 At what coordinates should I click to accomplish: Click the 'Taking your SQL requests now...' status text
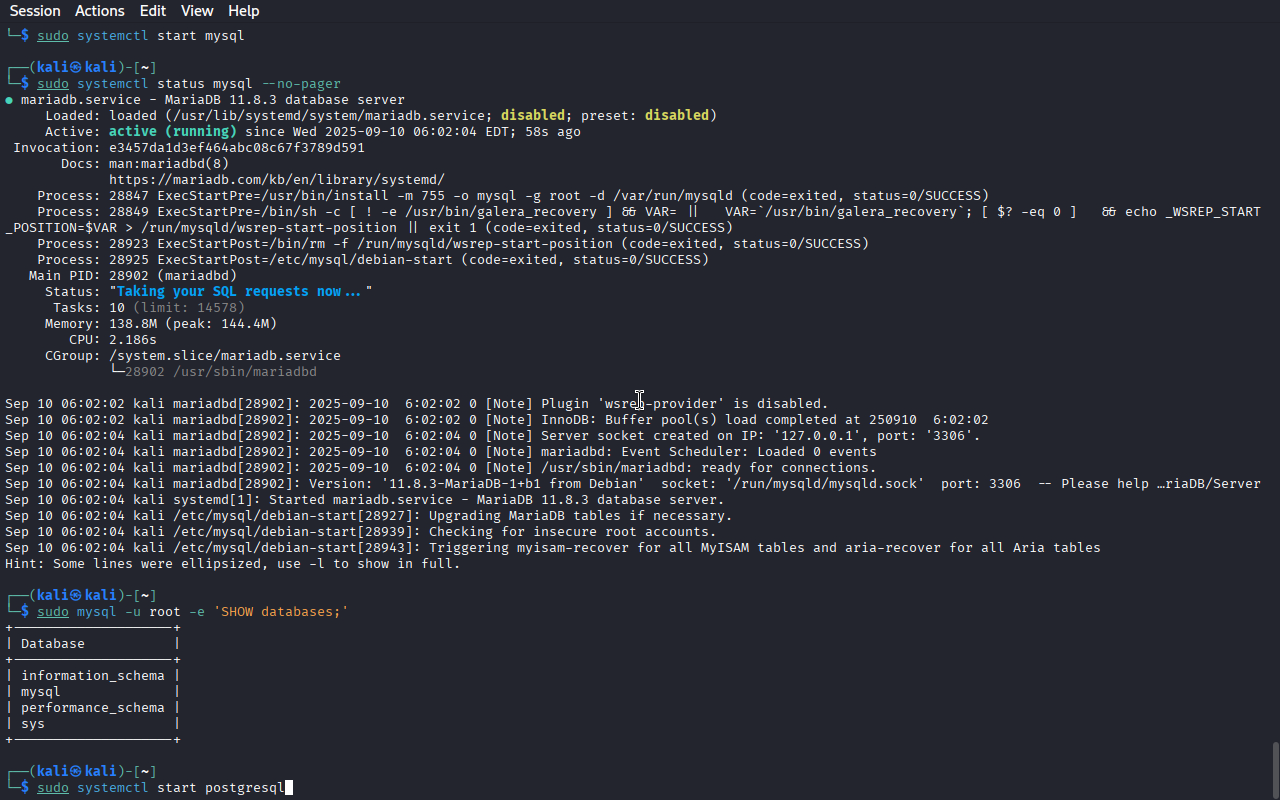tap(241, 292)
